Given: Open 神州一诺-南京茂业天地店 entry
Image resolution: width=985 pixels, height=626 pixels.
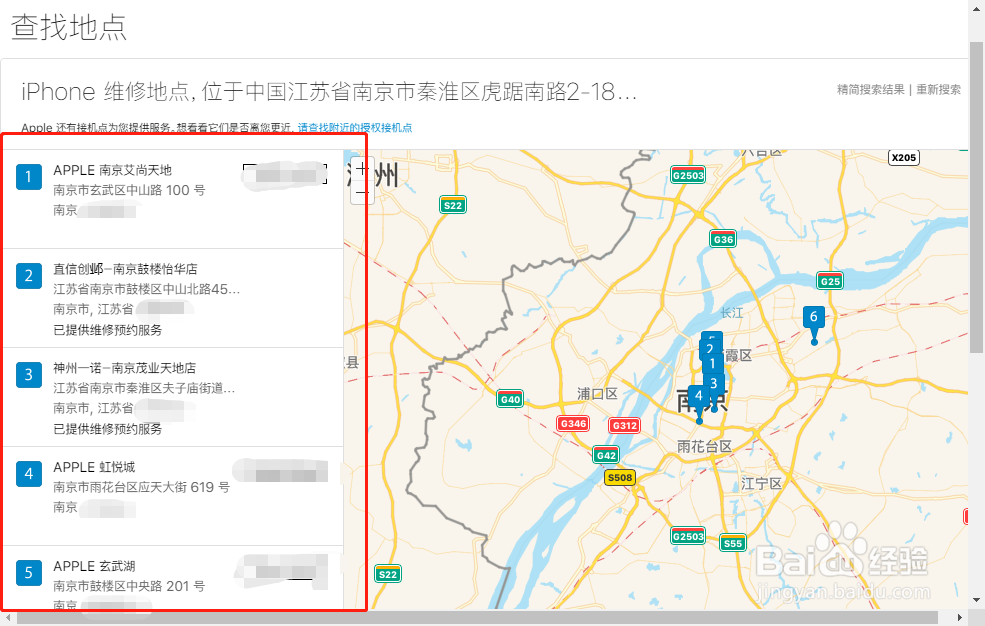Looking at the screenshot, I should coord(173,397).
